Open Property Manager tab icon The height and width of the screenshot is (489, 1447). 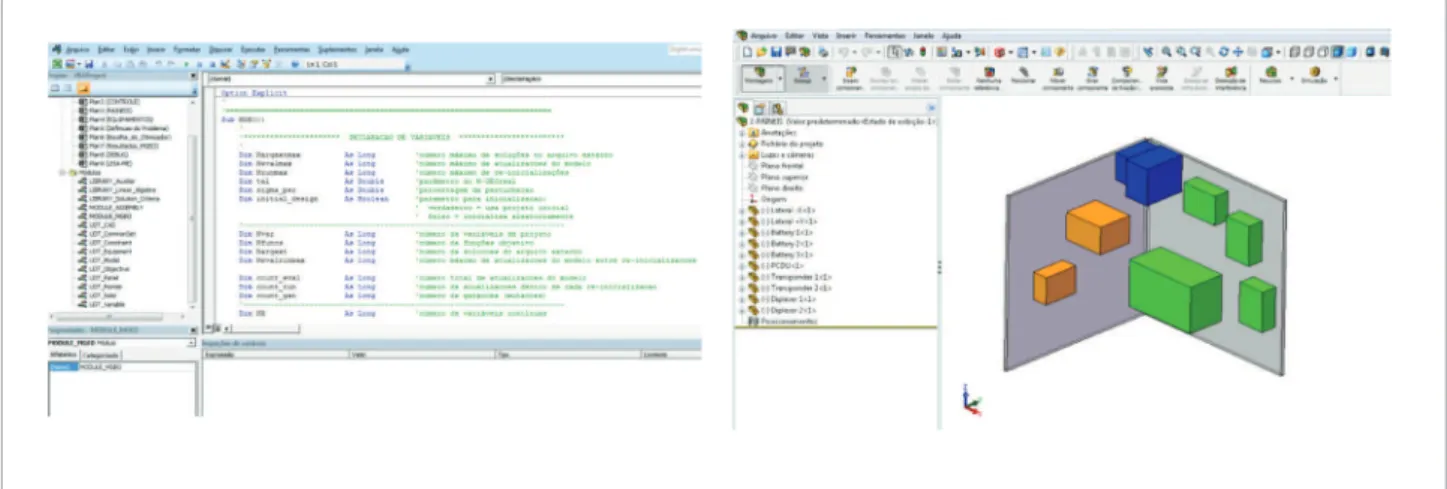click(760, 107)
